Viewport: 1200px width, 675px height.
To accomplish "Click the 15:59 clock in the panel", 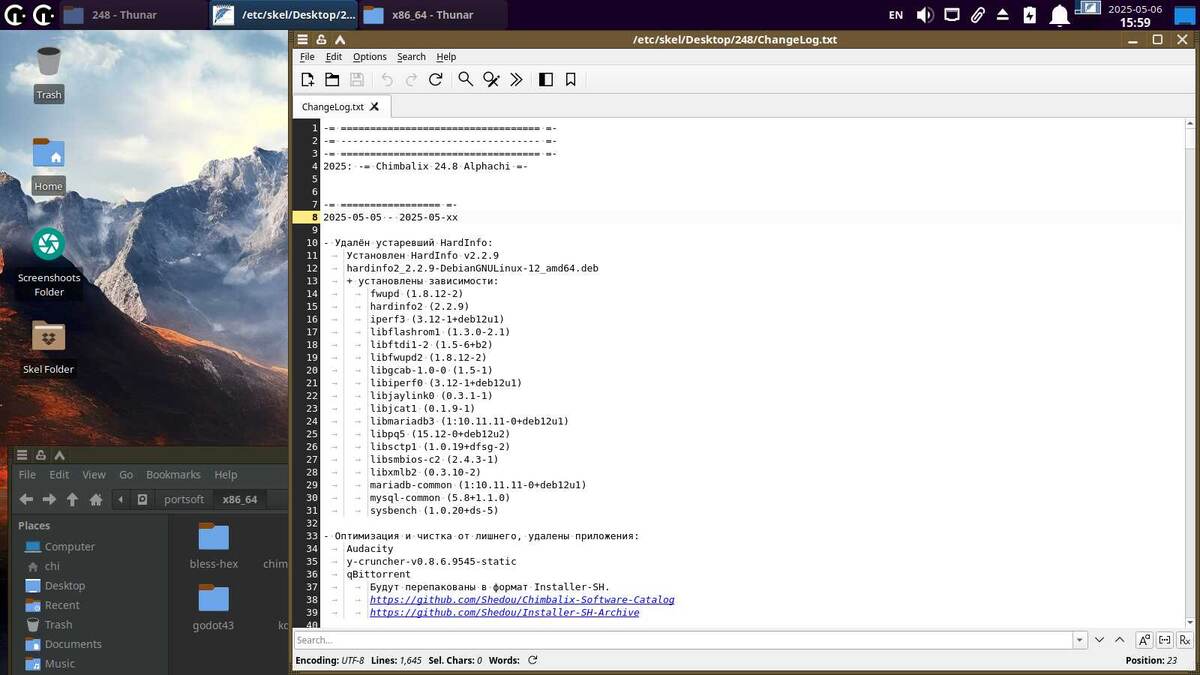I will pyautogui.click(x=1135, y=22).
